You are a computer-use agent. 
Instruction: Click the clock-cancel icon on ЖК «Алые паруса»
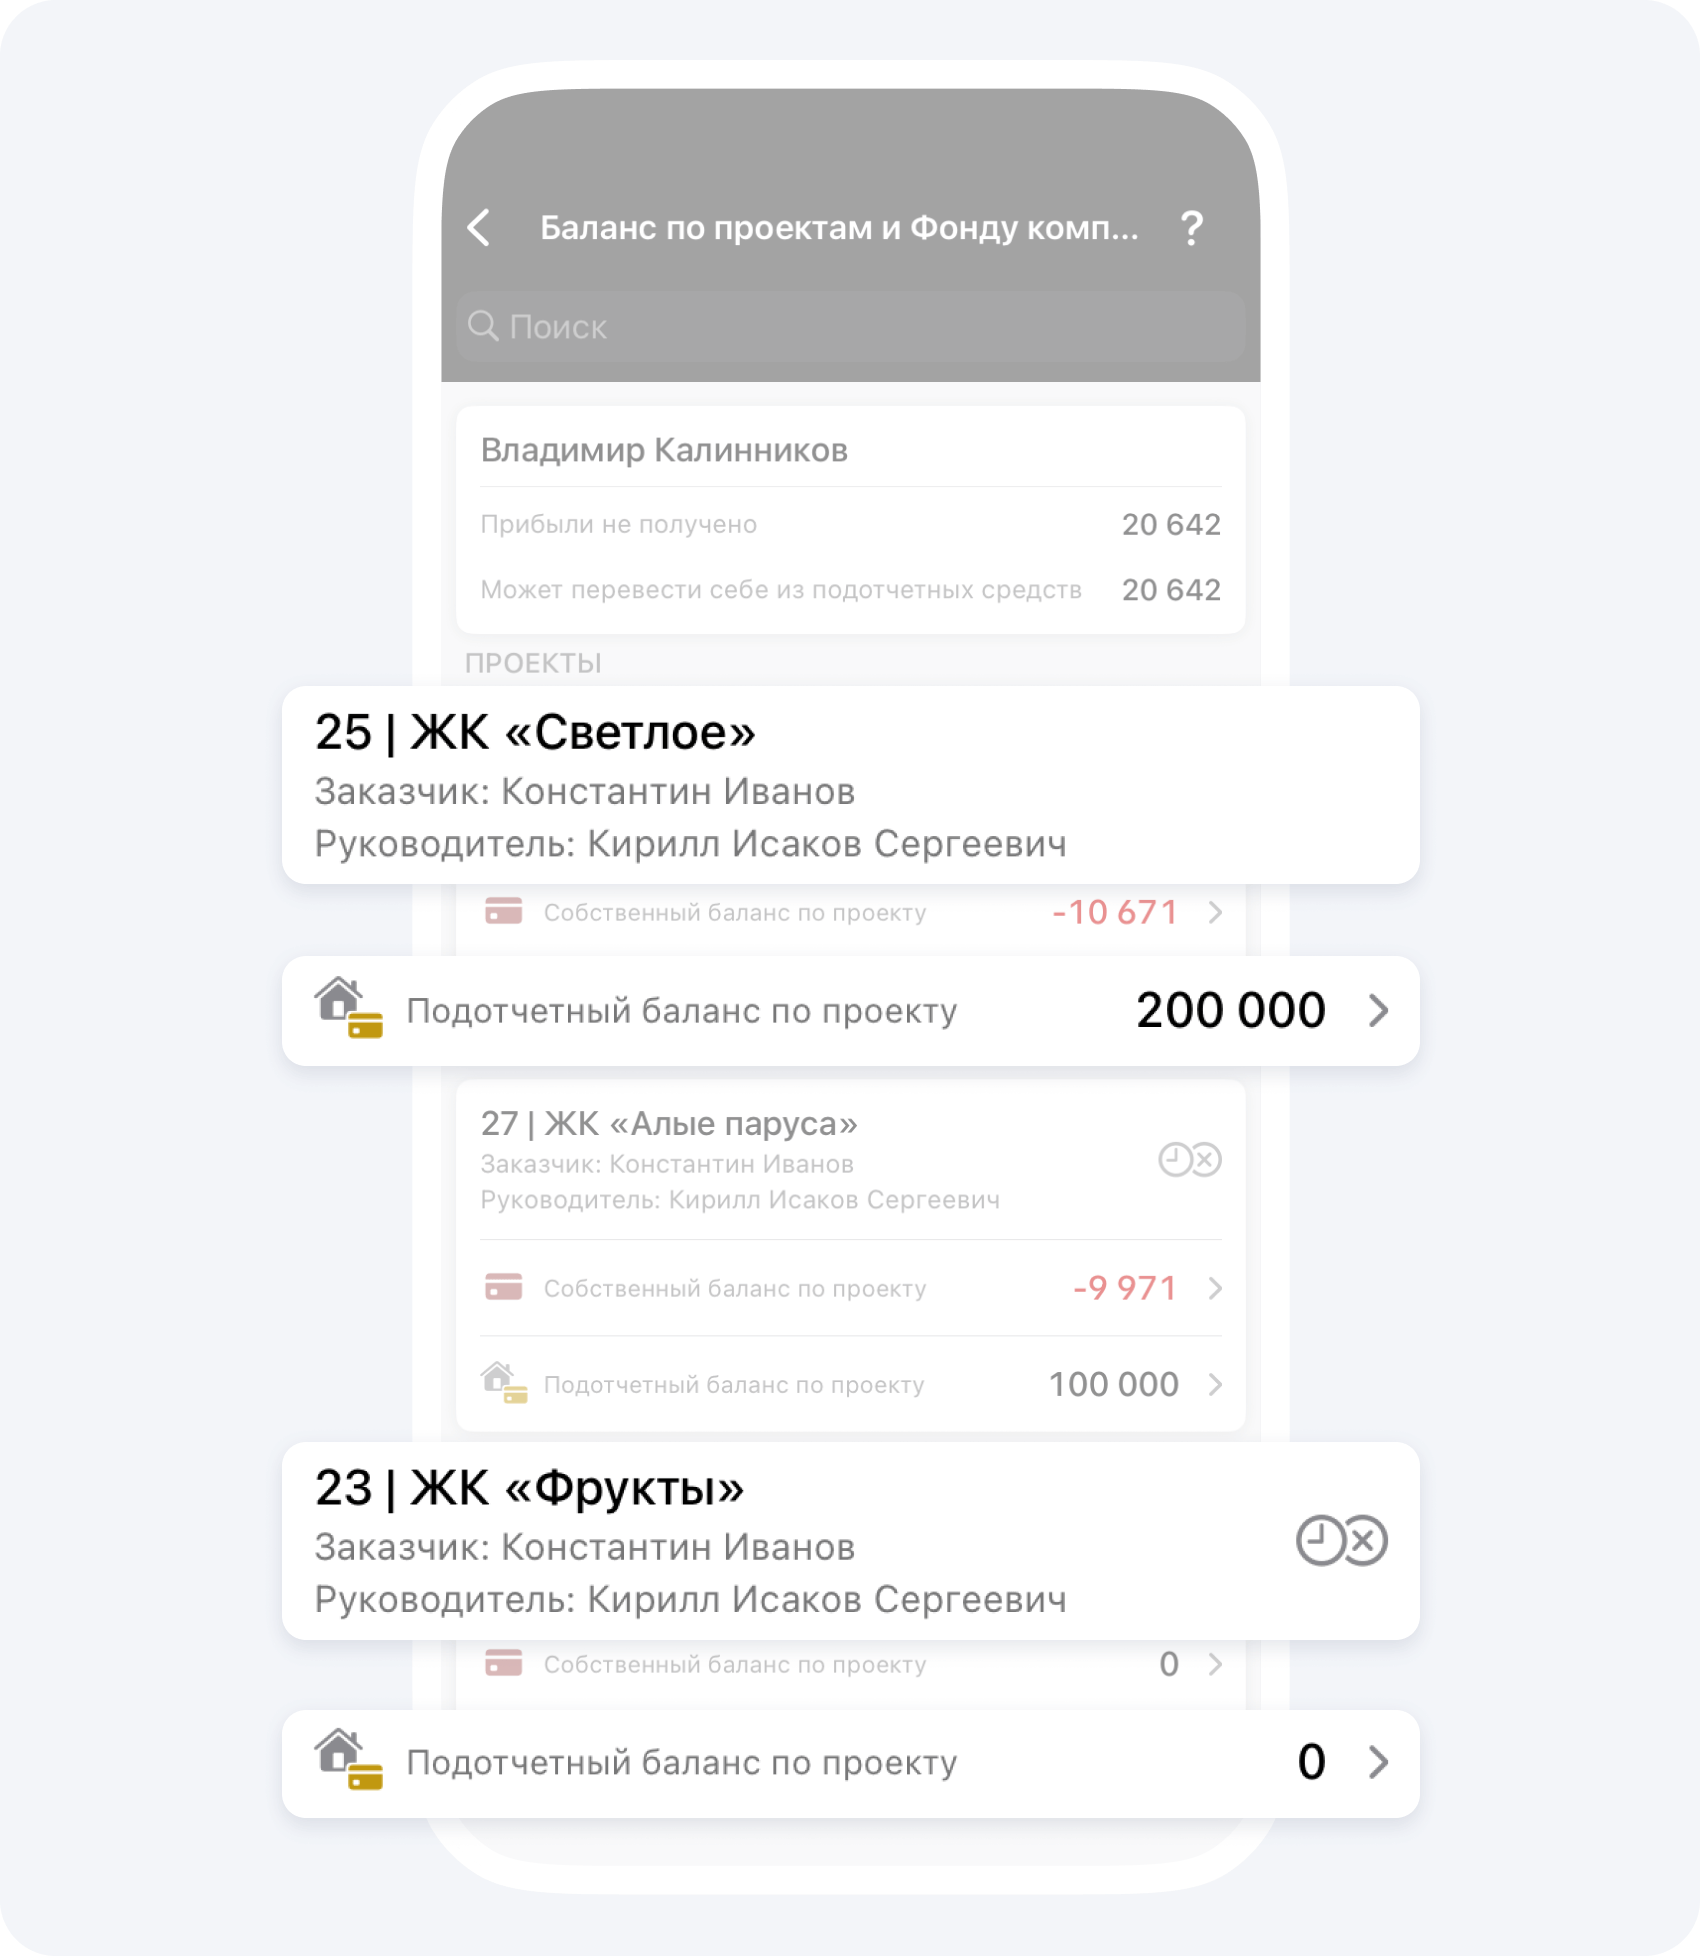point(1190,1160)
